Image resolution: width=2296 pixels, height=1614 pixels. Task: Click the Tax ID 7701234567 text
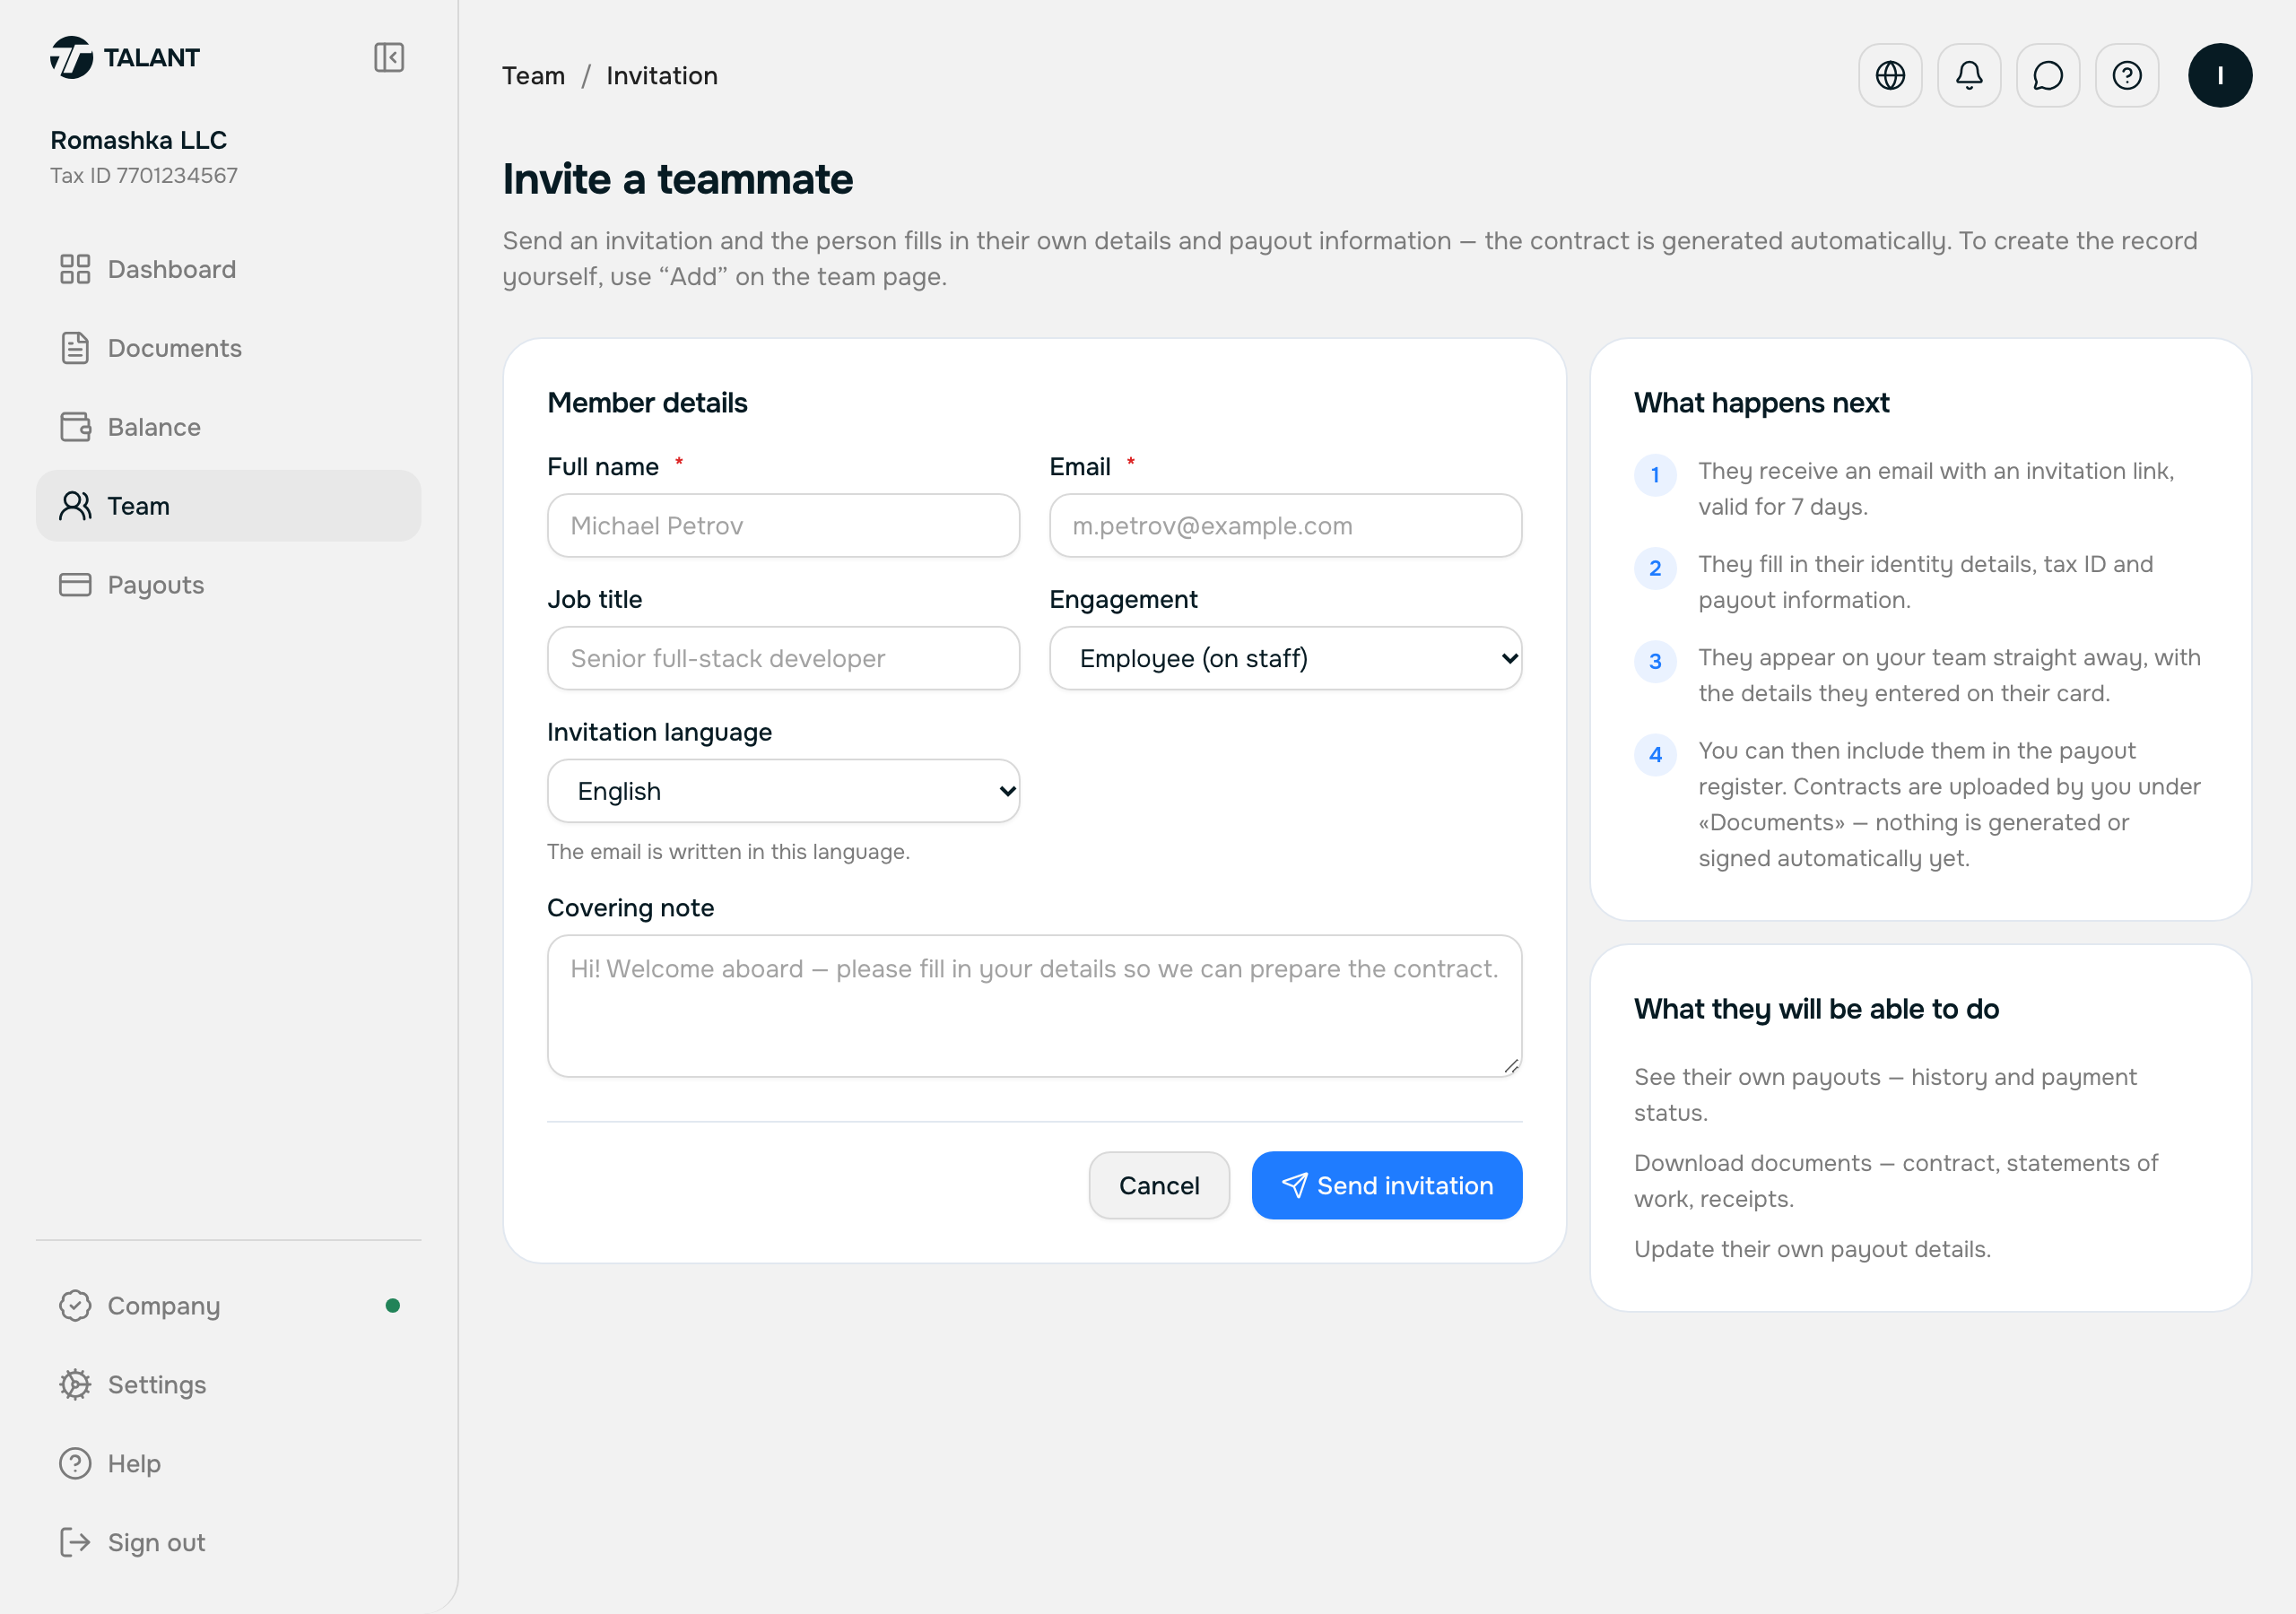click(x=144, y=176)
